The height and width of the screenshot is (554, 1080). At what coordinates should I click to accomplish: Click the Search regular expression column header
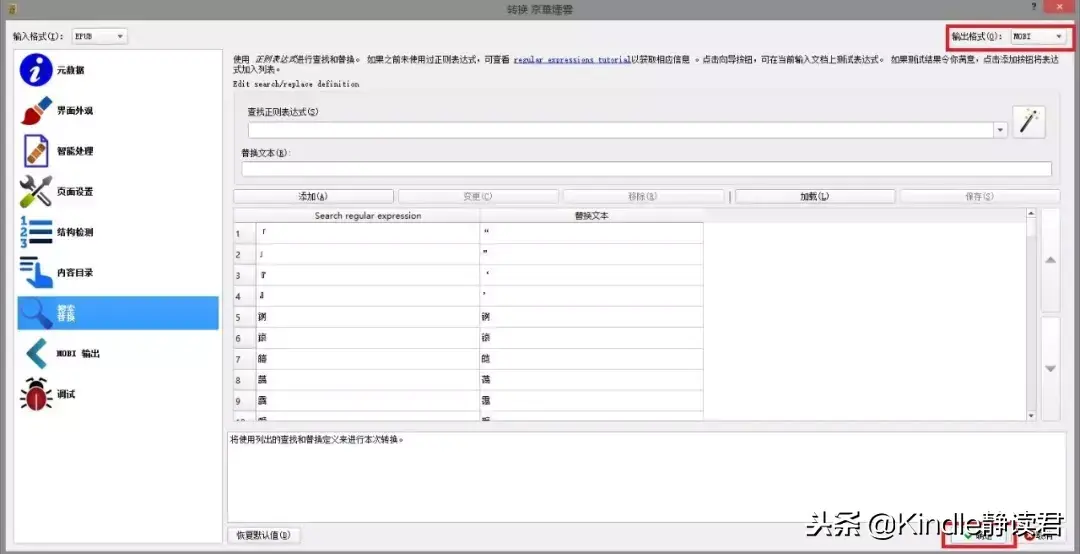(368, 216)
